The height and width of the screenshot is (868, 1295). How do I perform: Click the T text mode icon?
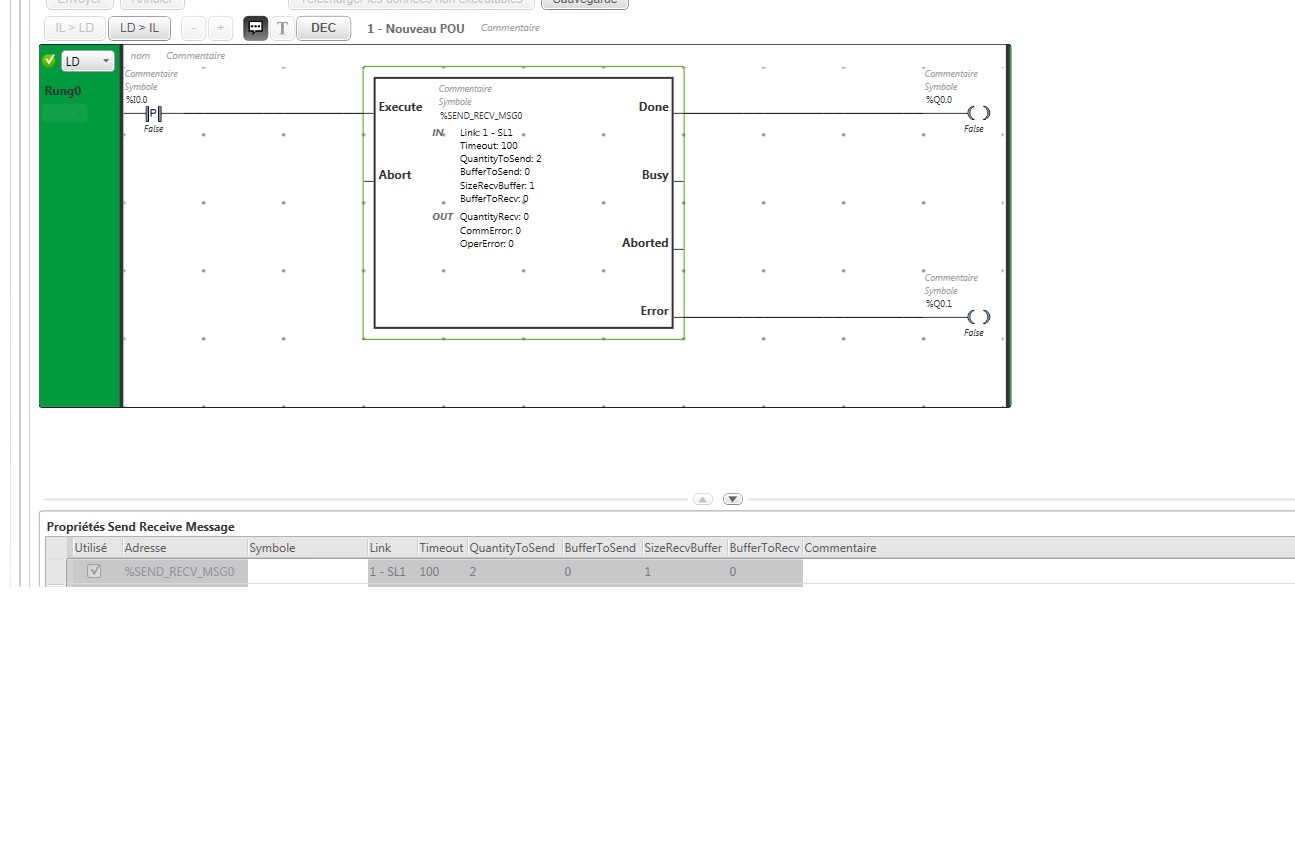283,28
